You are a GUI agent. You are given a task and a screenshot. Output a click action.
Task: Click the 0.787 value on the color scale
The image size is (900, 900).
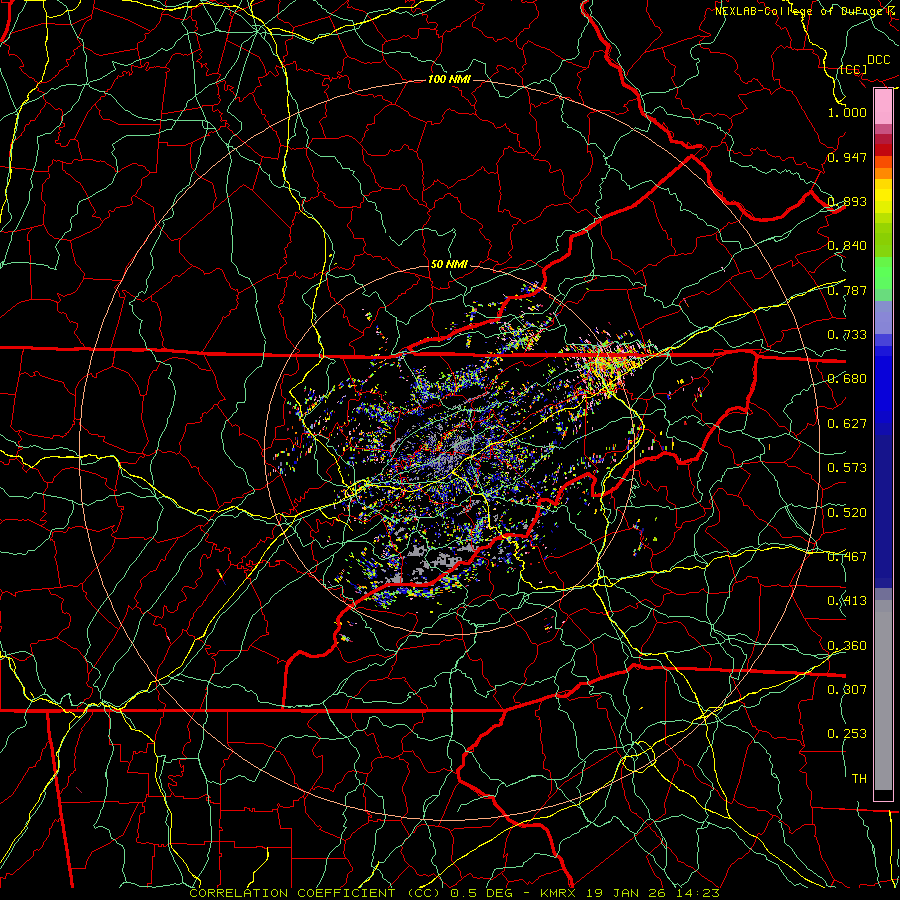847,290
